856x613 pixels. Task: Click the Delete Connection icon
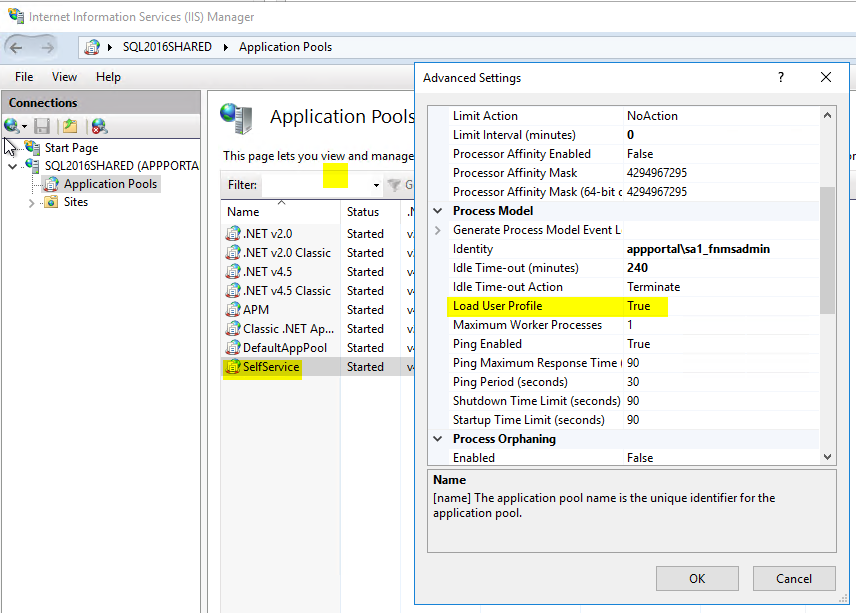pos(99,126)
